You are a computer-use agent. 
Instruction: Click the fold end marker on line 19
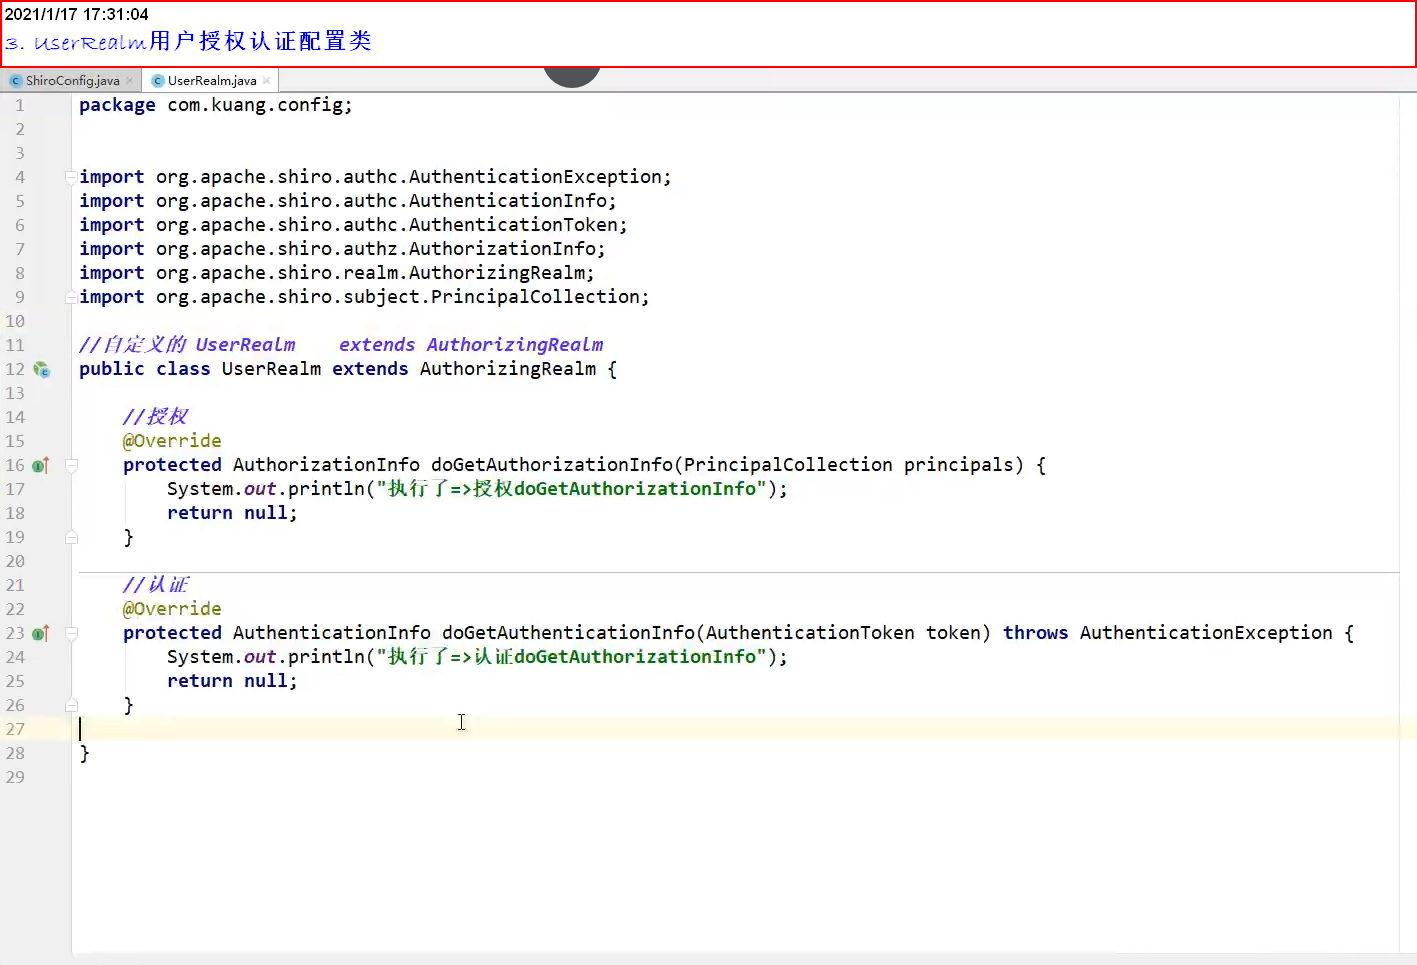pyautogui.click(x=71, y=537)
